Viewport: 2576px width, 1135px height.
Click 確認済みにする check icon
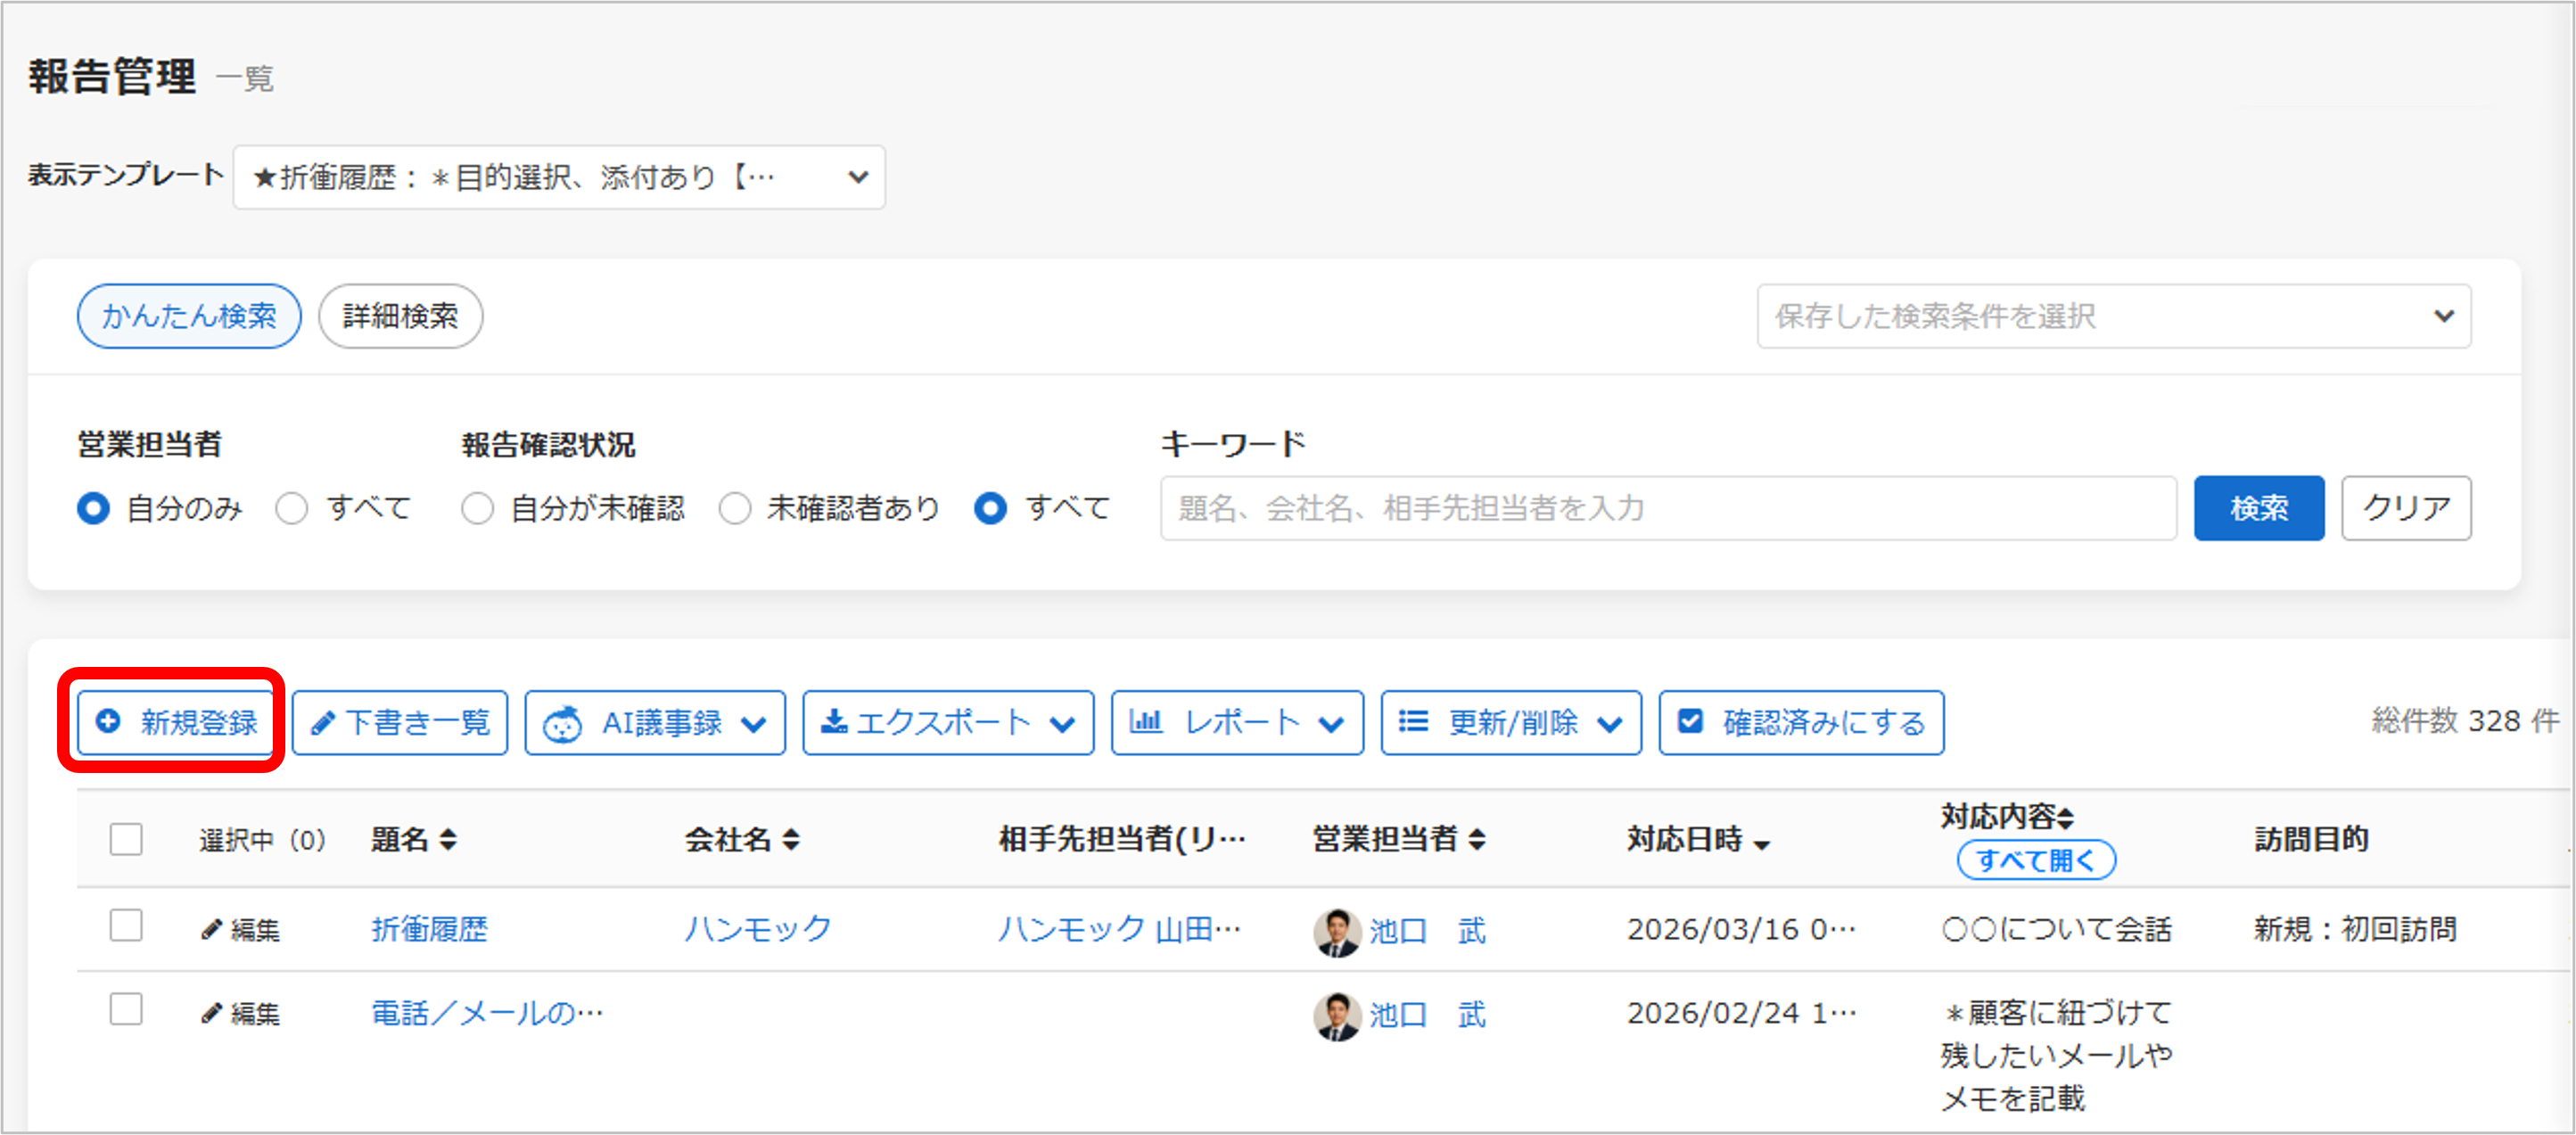click(1690, 721)
